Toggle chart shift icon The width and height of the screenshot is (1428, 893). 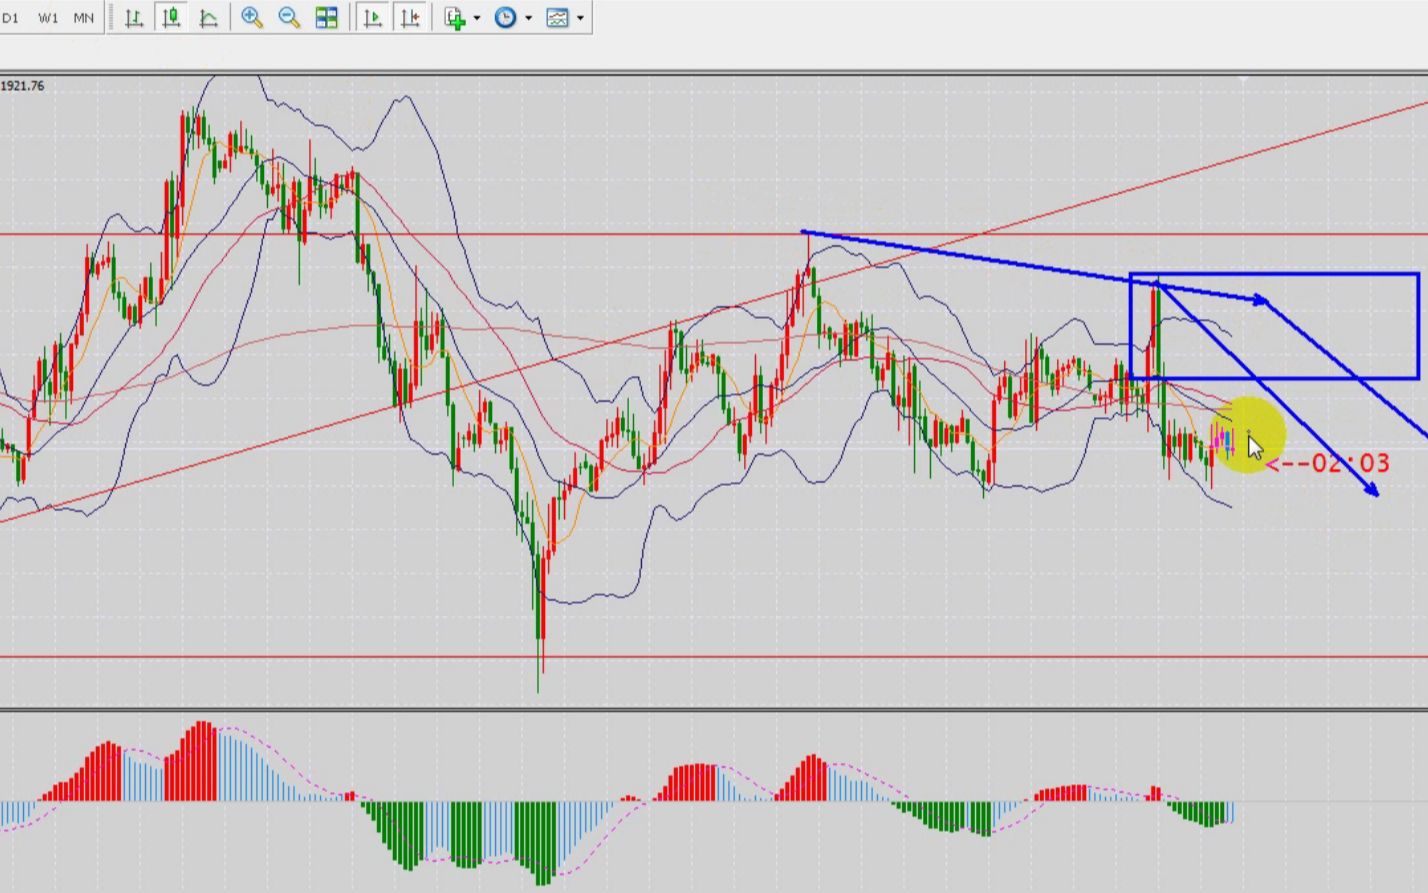[x=410, y=18]
